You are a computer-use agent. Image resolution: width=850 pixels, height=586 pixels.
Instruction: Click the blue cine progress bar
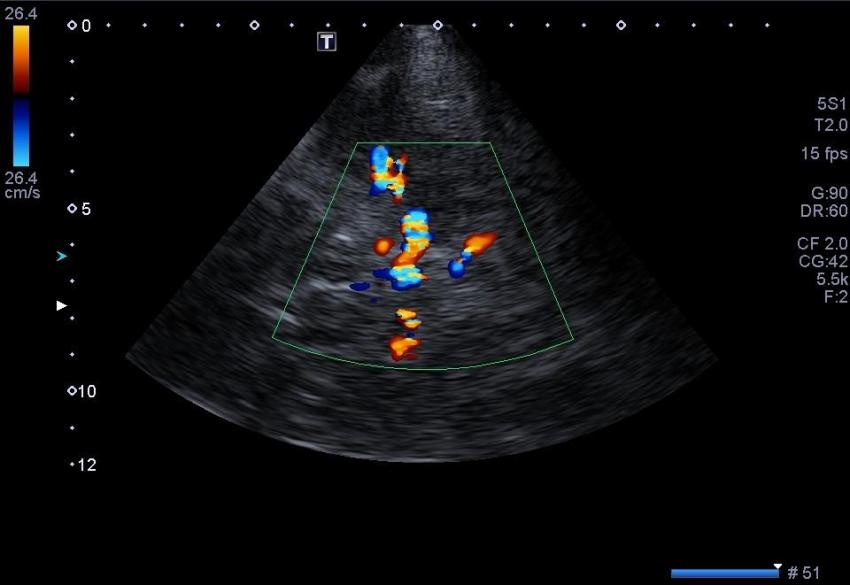click(x=724, y=574)
